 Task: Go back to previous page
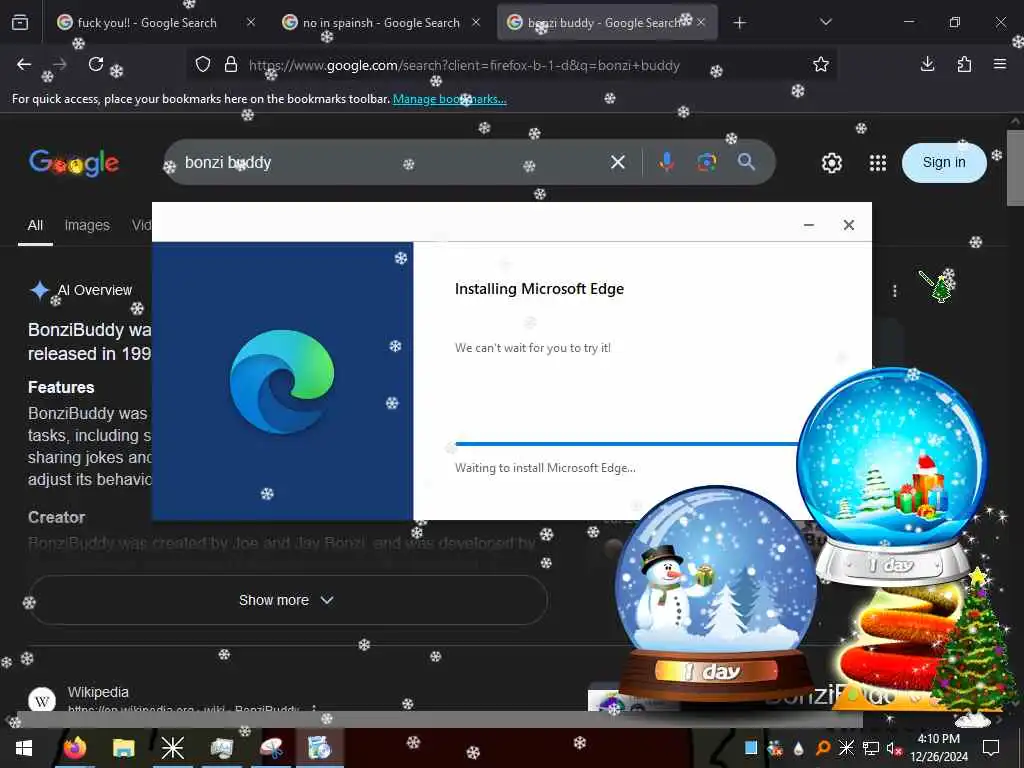[24, 64]
